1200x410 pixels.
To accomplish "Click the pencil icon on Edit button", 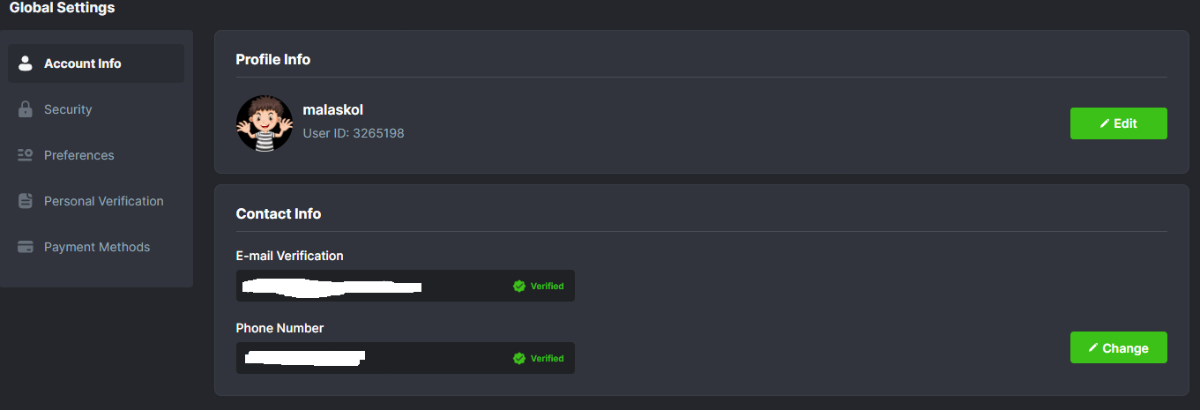I will tap(1104, 124).
